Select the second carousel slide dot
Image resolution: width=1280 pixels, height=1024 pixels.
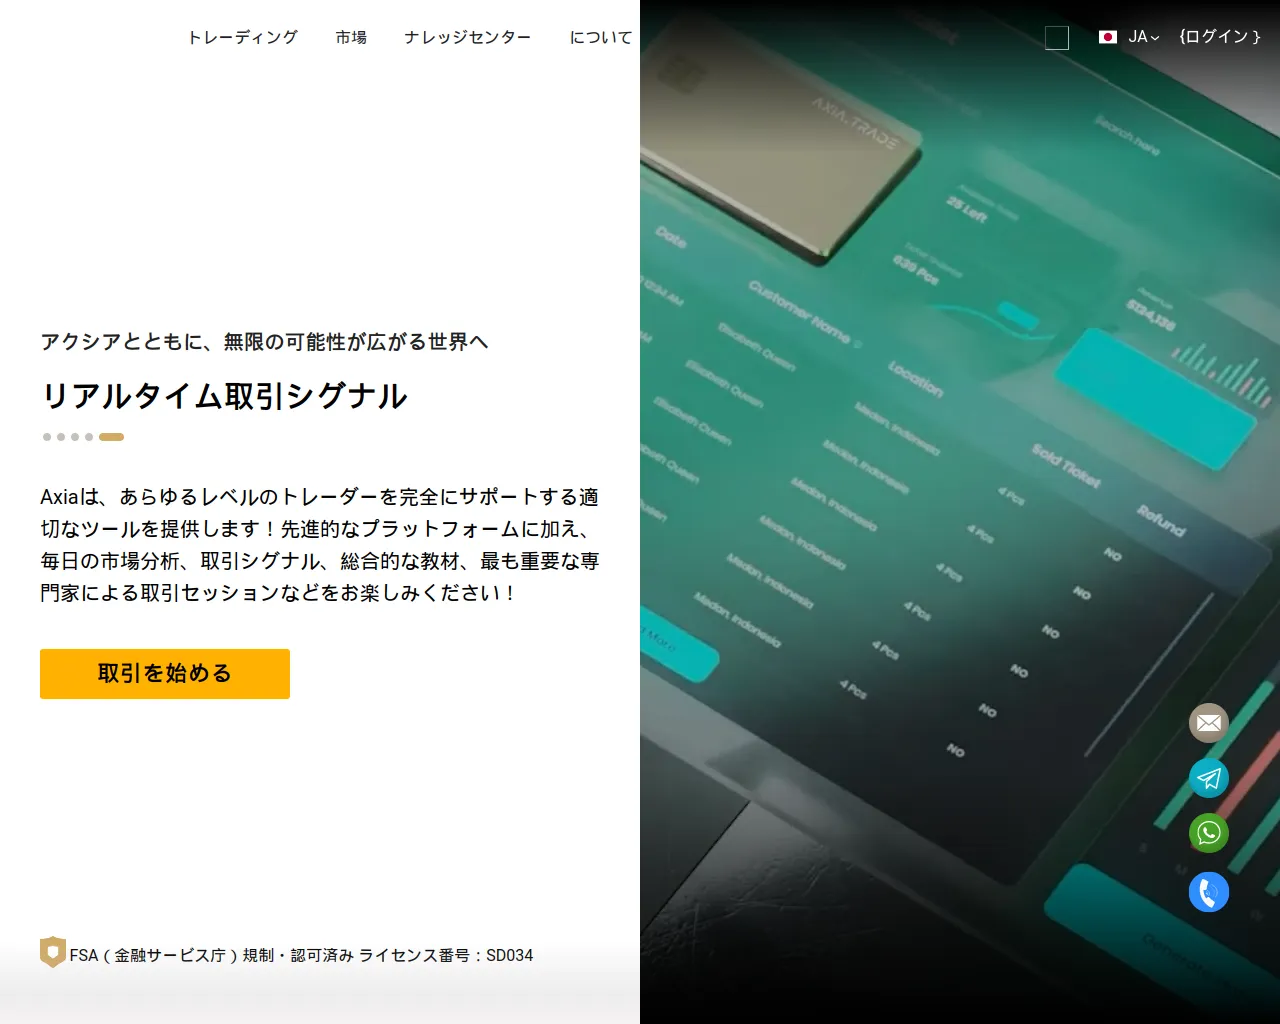point(61,437)
